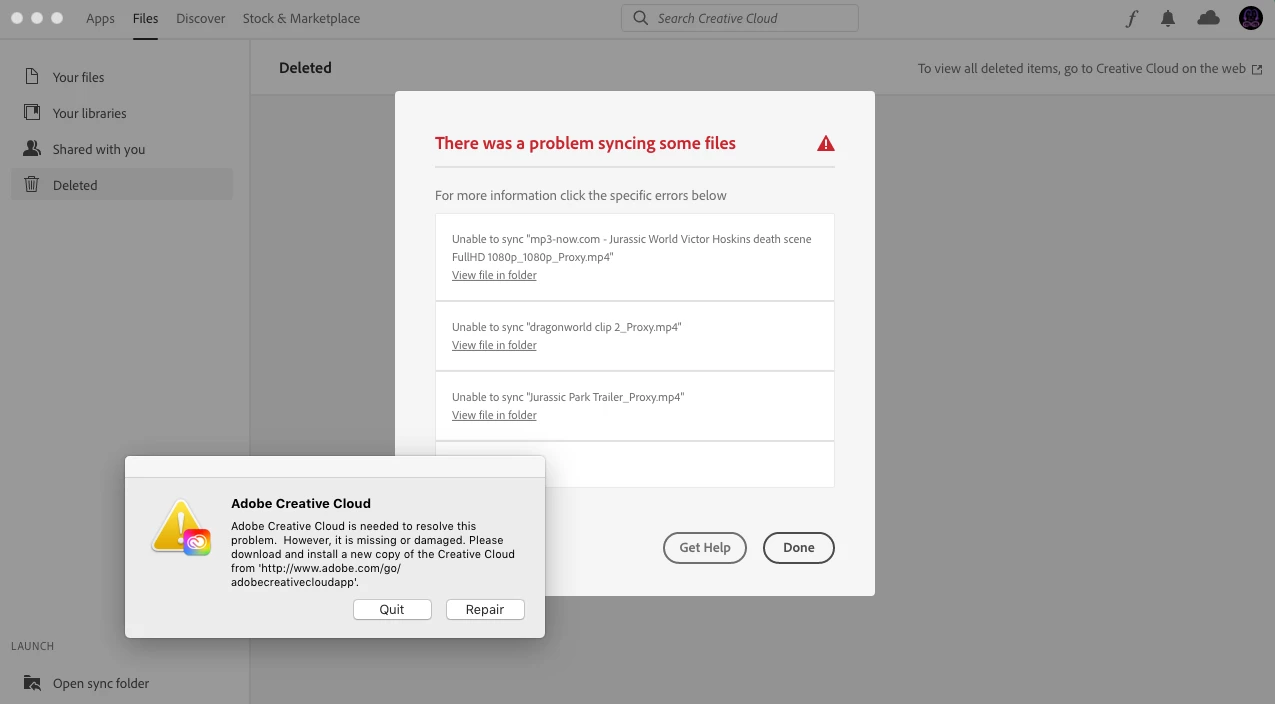Click 'Unable to sync "dragonworld clip 2_Proxy.mp4"' text

click(x=566, y=327)
